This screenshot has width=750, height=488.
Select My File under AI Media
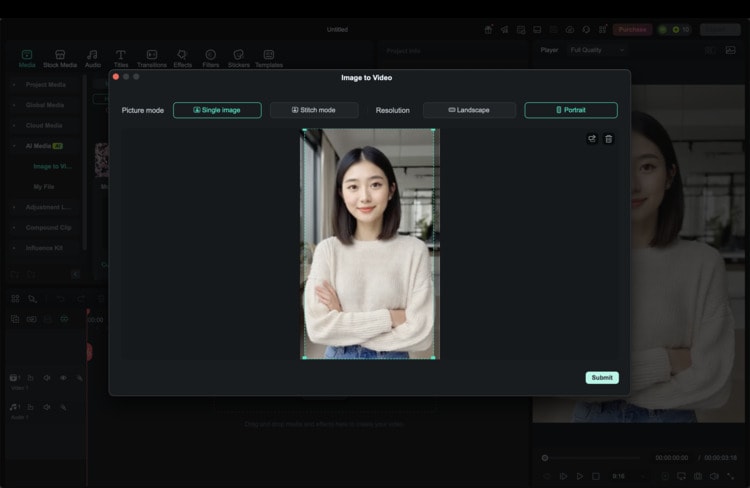(44, 187)
